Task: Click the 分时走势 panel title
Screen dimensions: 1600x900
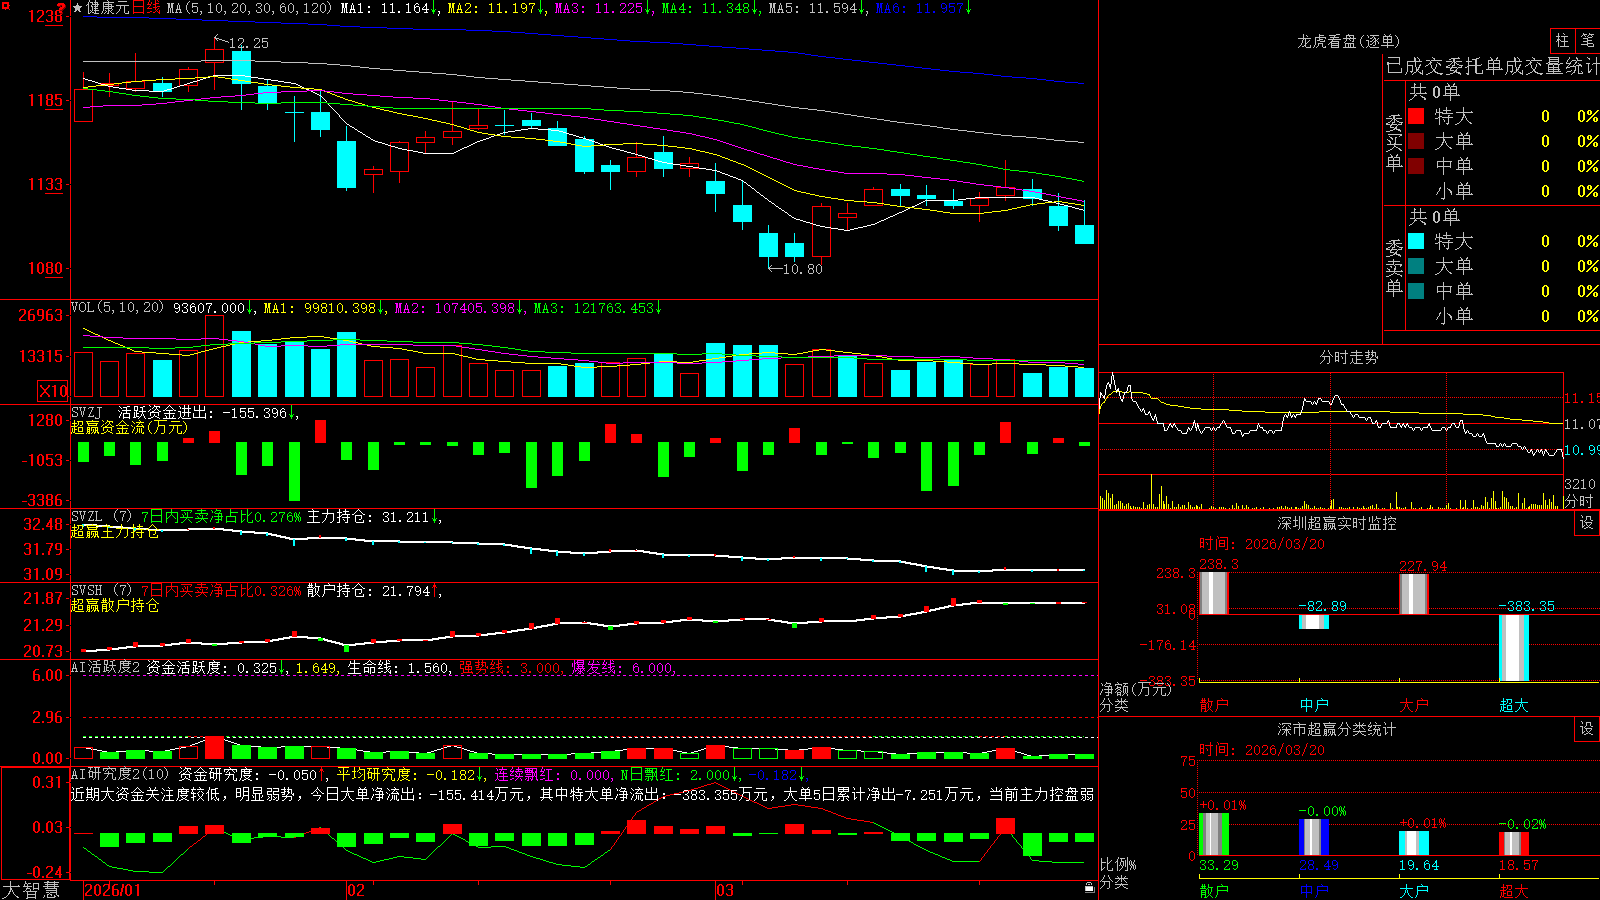Action: [1348, 357]
